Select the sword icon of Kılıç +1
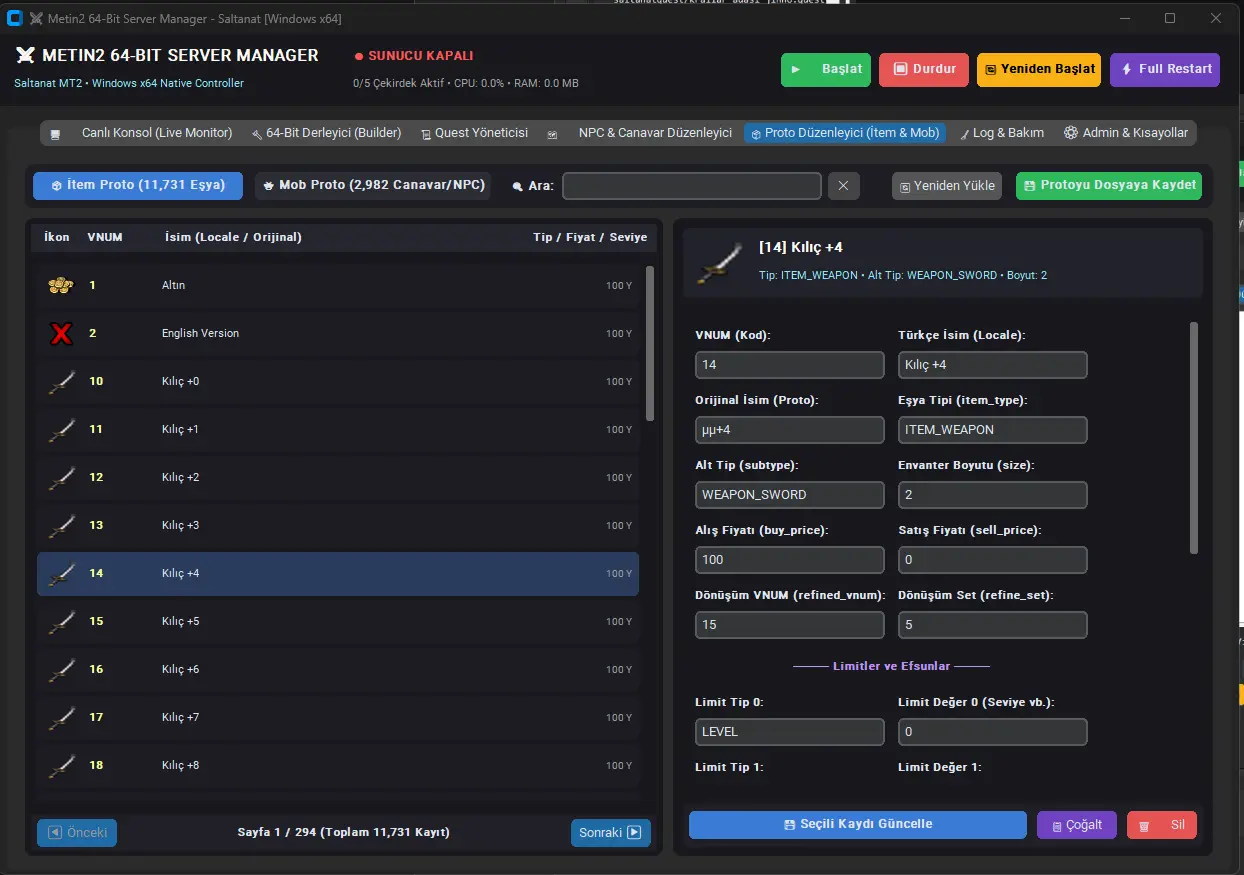The image size is (1244, 875). click(61, 430)
